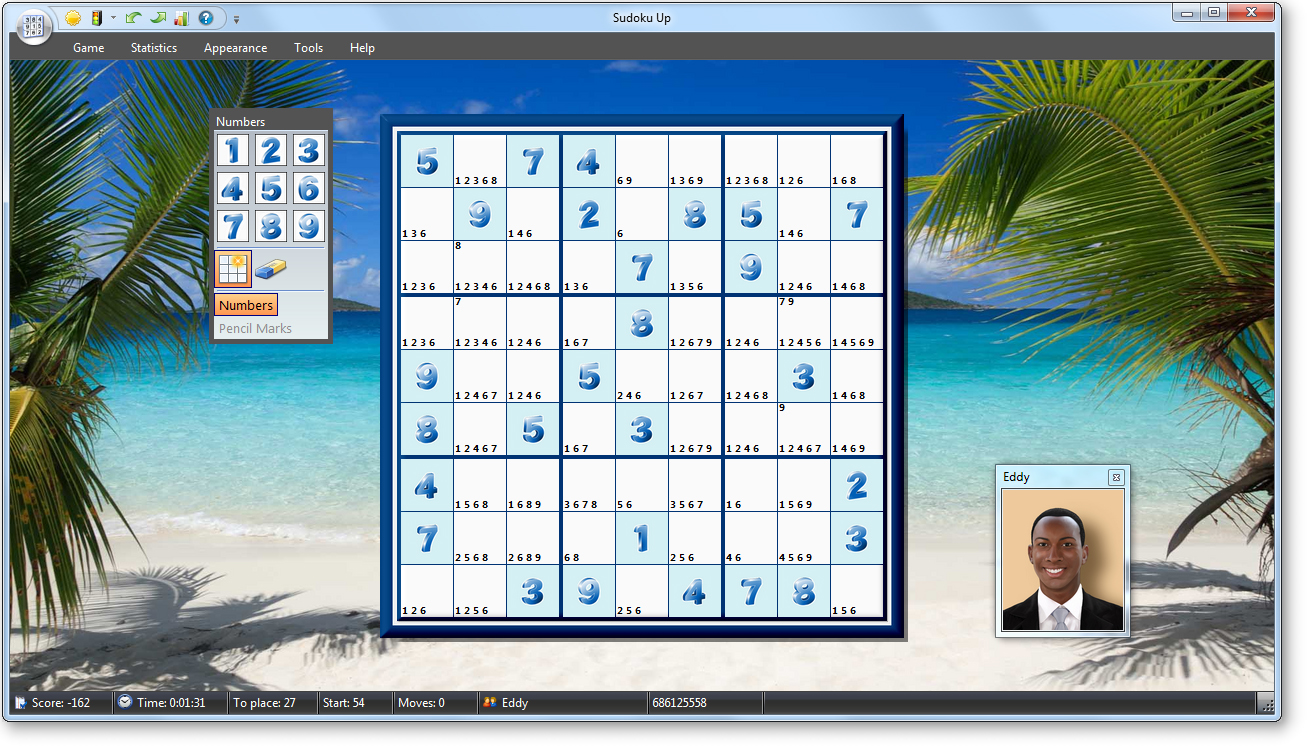The image size is (1309, 746).
Task: Open the quick access toolbar customization arrow
Action: (x=236, y=18)
